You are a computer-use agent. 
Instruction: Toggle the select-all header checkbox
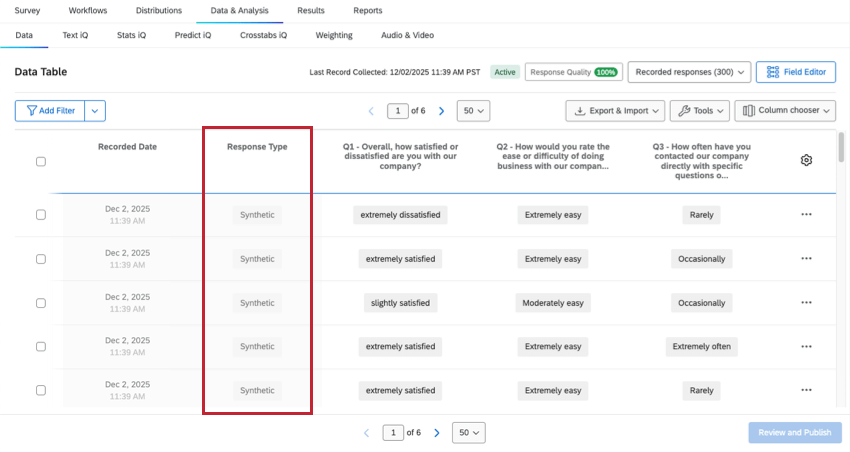tap(41, 161)
